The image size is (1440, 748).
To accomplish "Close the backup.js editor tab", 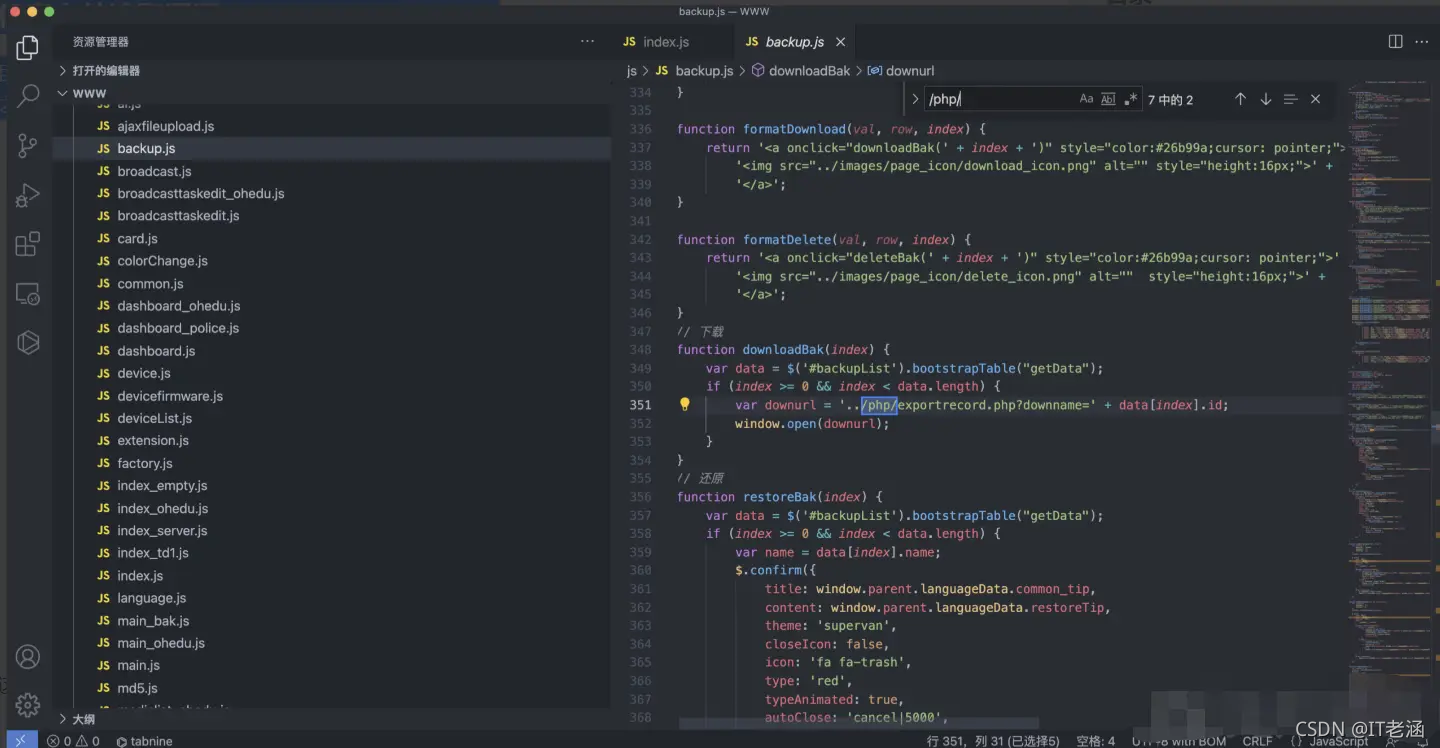I will 841,42.
